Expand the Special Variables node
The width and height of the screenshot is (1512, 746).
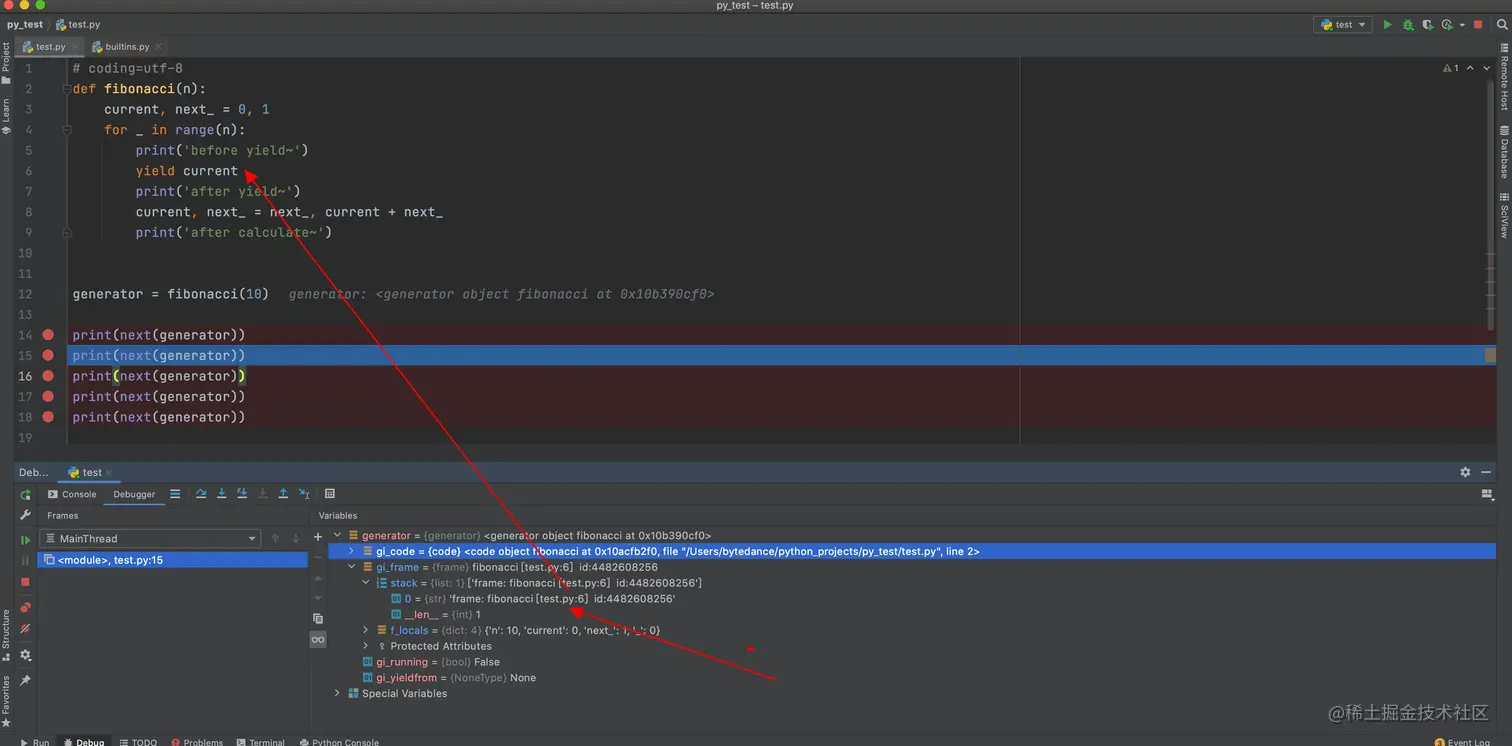click(x=338, y=693)
